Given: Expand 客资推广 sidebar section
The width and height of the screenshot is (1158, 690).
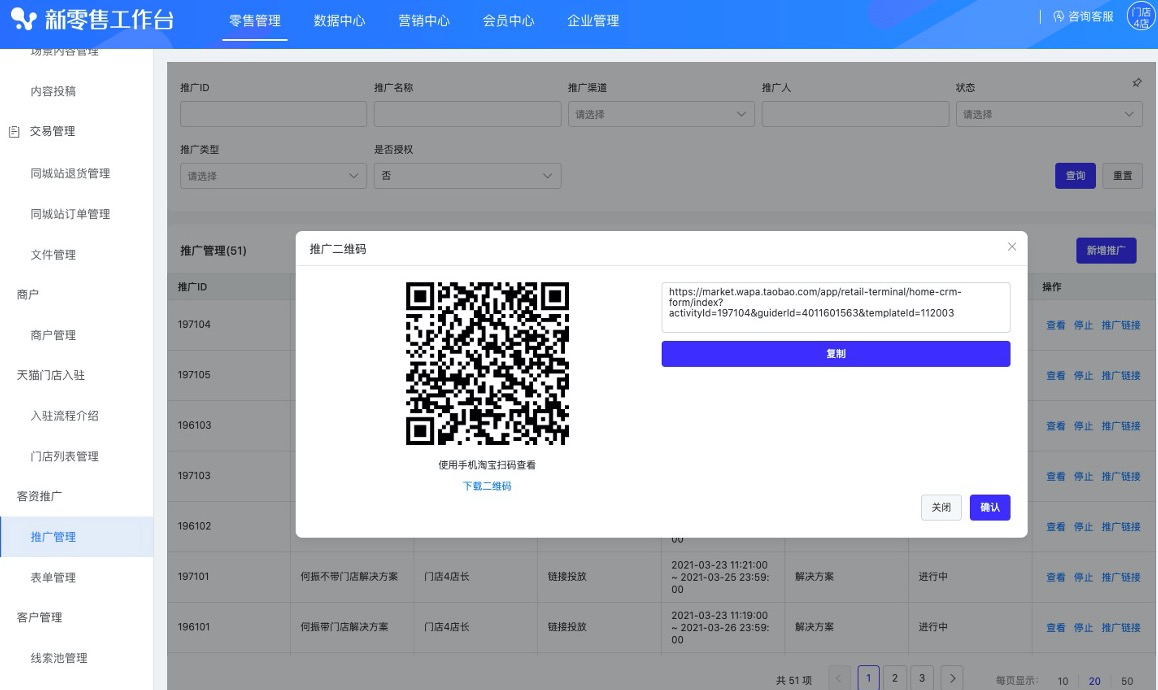Looking at the screenshot, I should tap(39, 496).
